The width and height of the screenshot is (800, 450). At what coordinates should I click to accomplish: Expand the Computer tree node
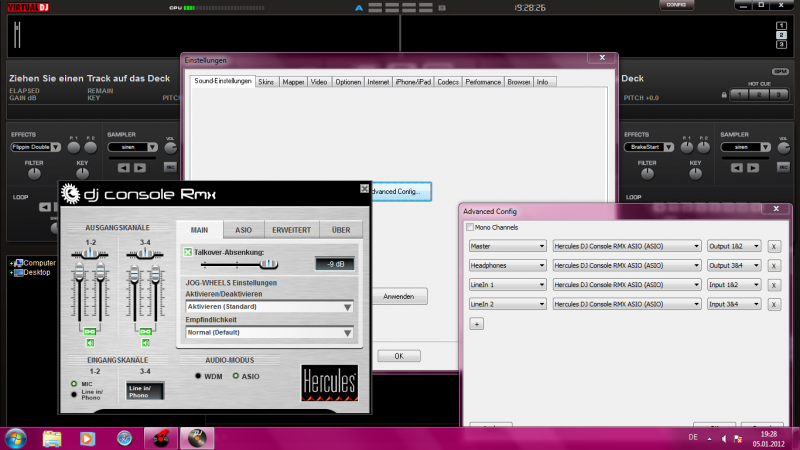(11, 263)
